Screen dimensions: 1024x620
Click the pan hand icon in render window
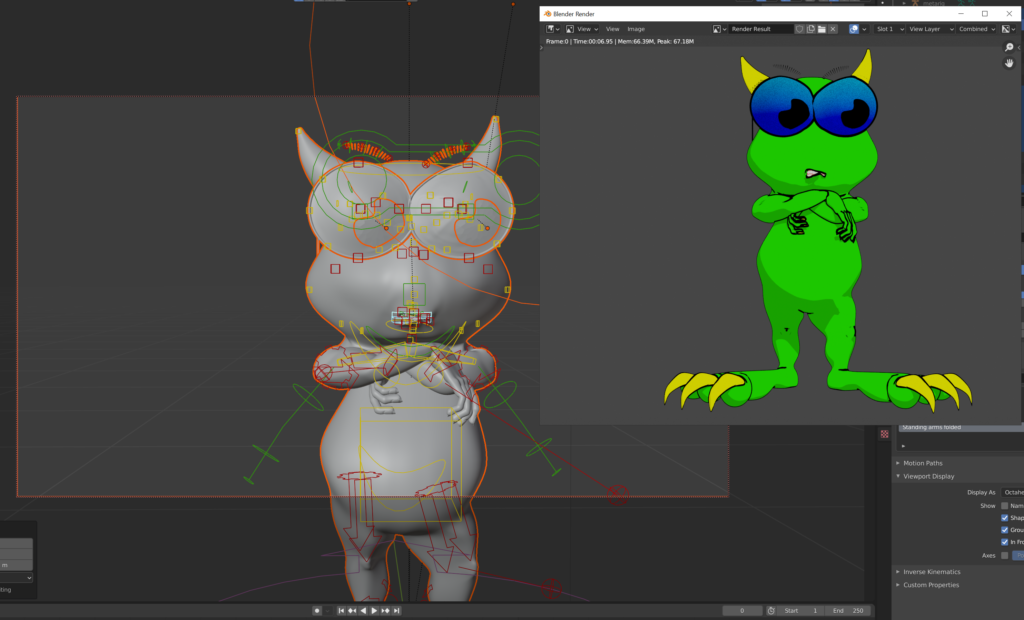coord(1009,64)
